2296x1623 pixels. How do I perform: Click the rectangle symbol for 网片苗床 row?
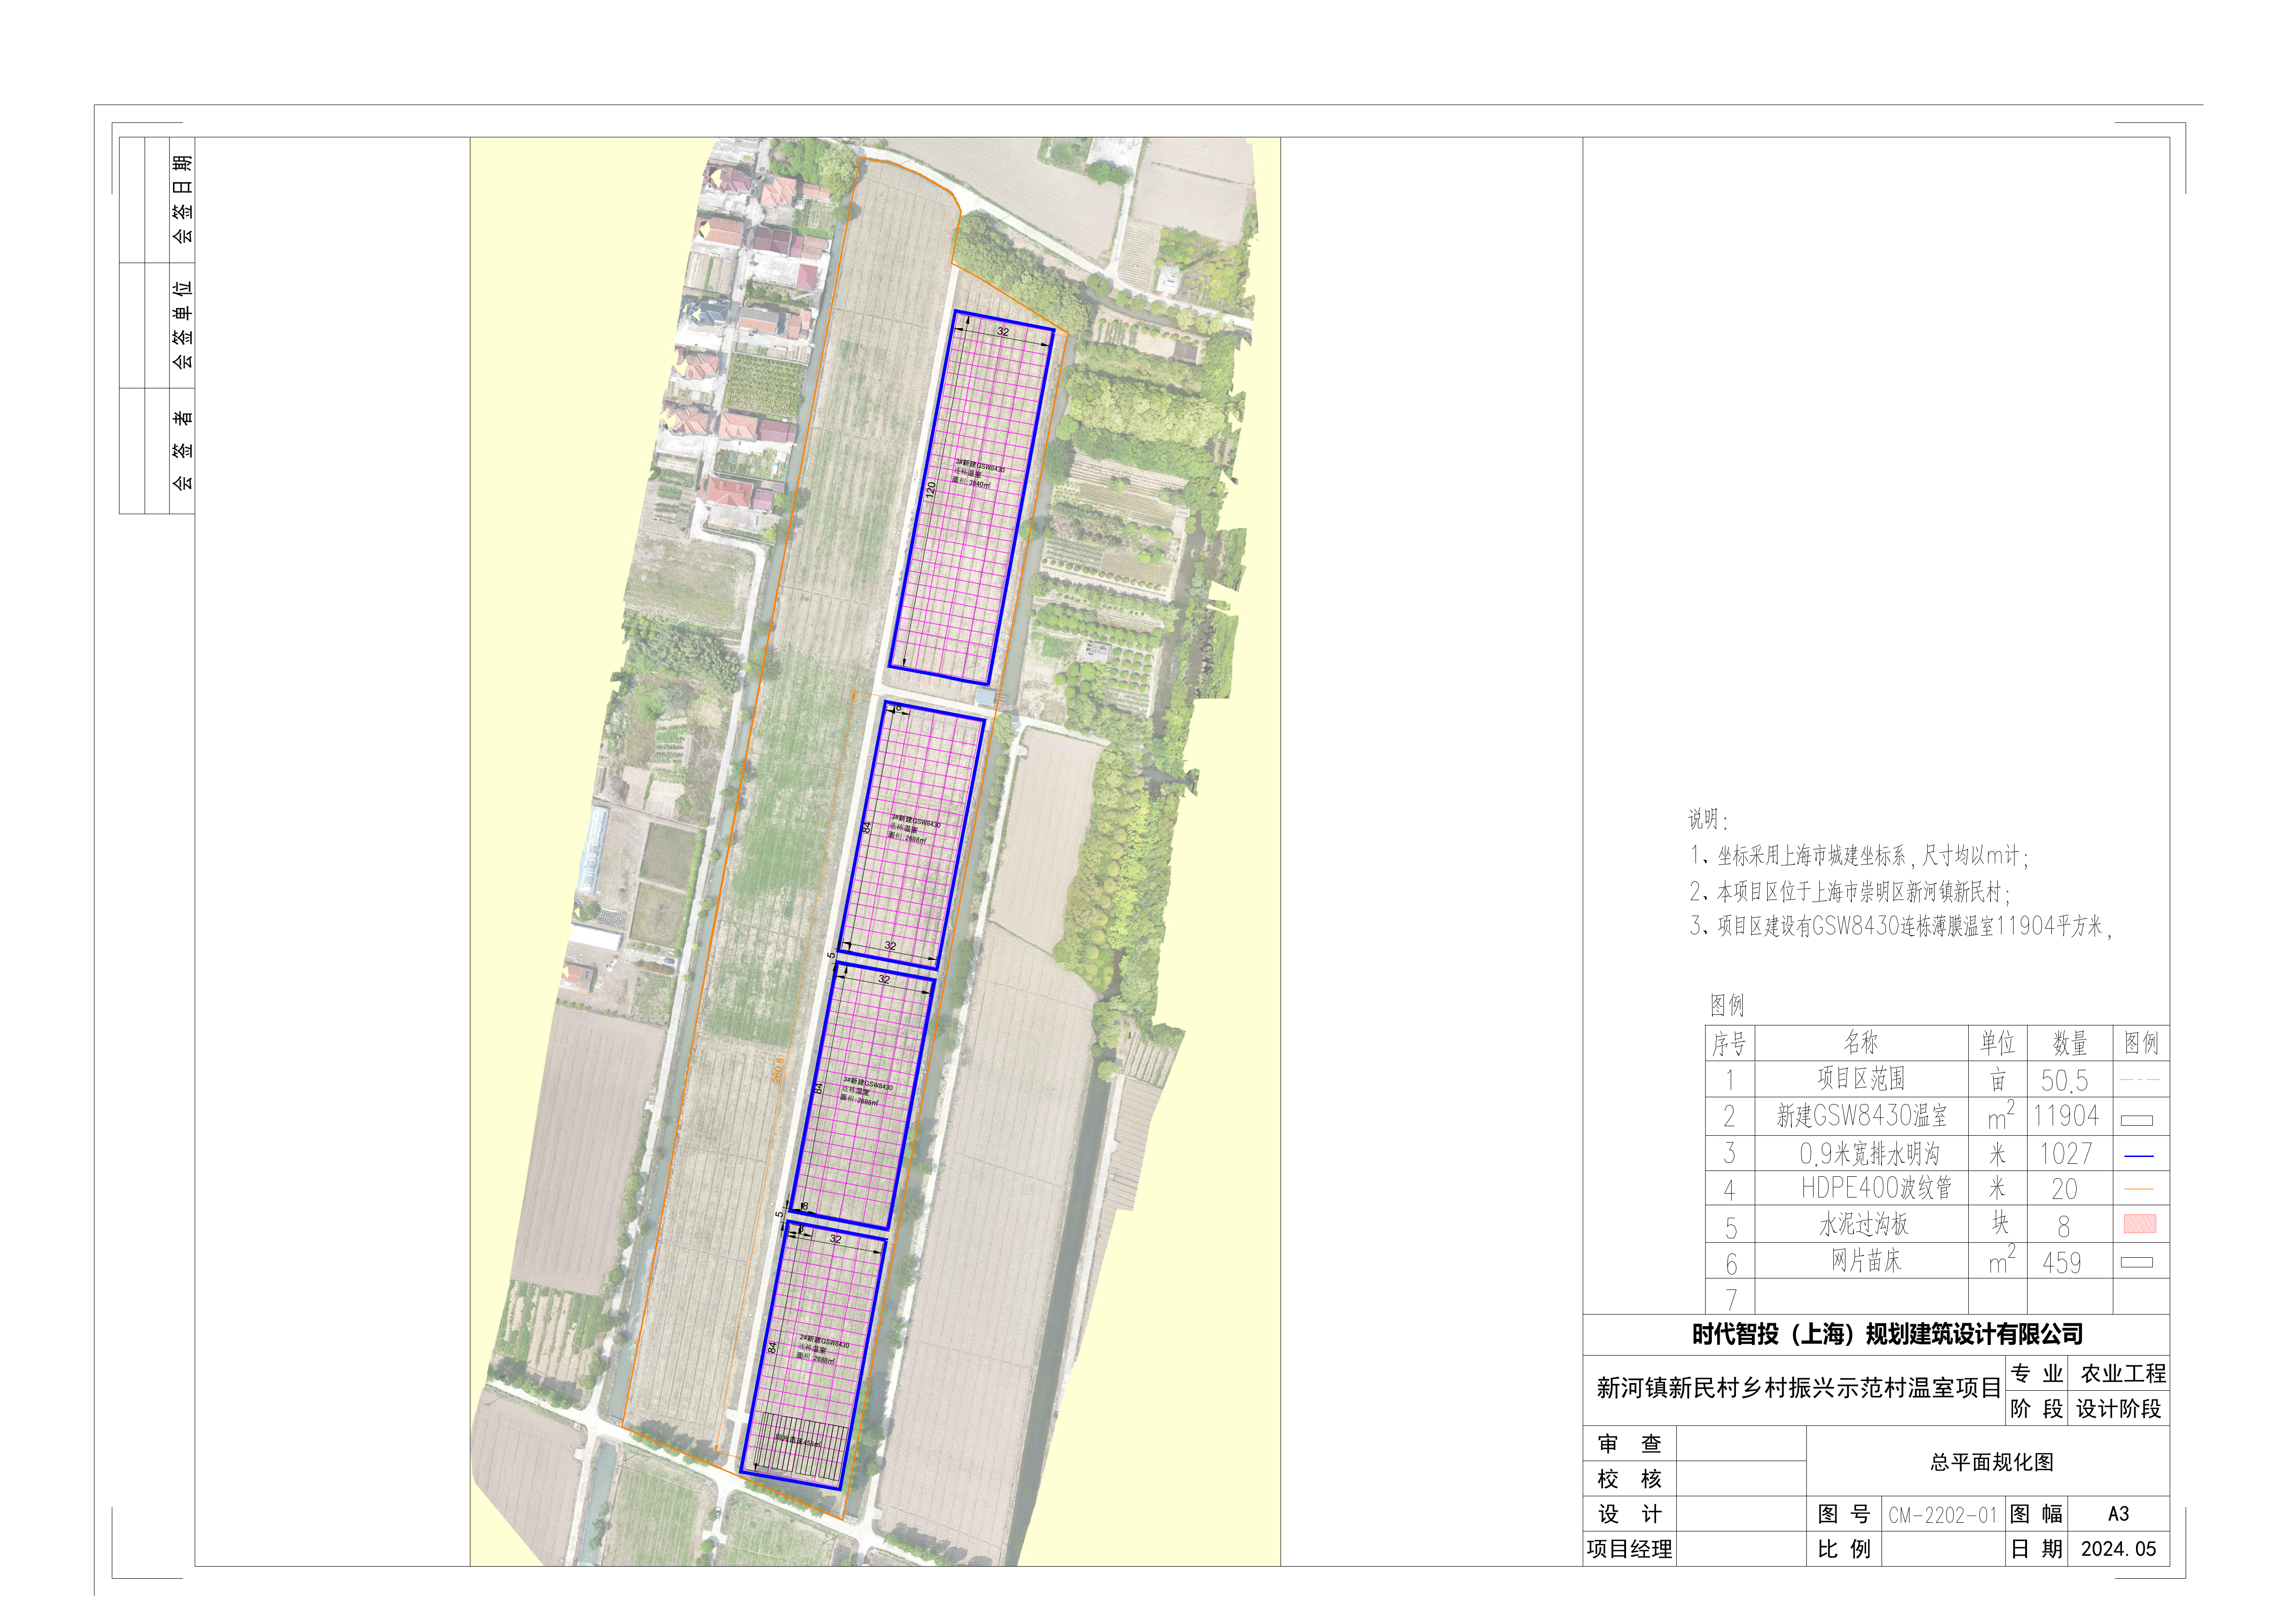(2137, 1263)
